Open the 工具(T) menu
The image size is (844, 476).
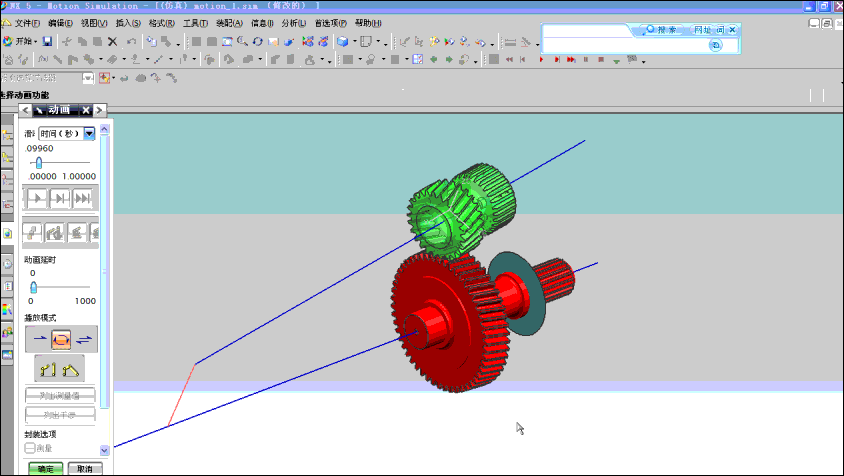195,23
